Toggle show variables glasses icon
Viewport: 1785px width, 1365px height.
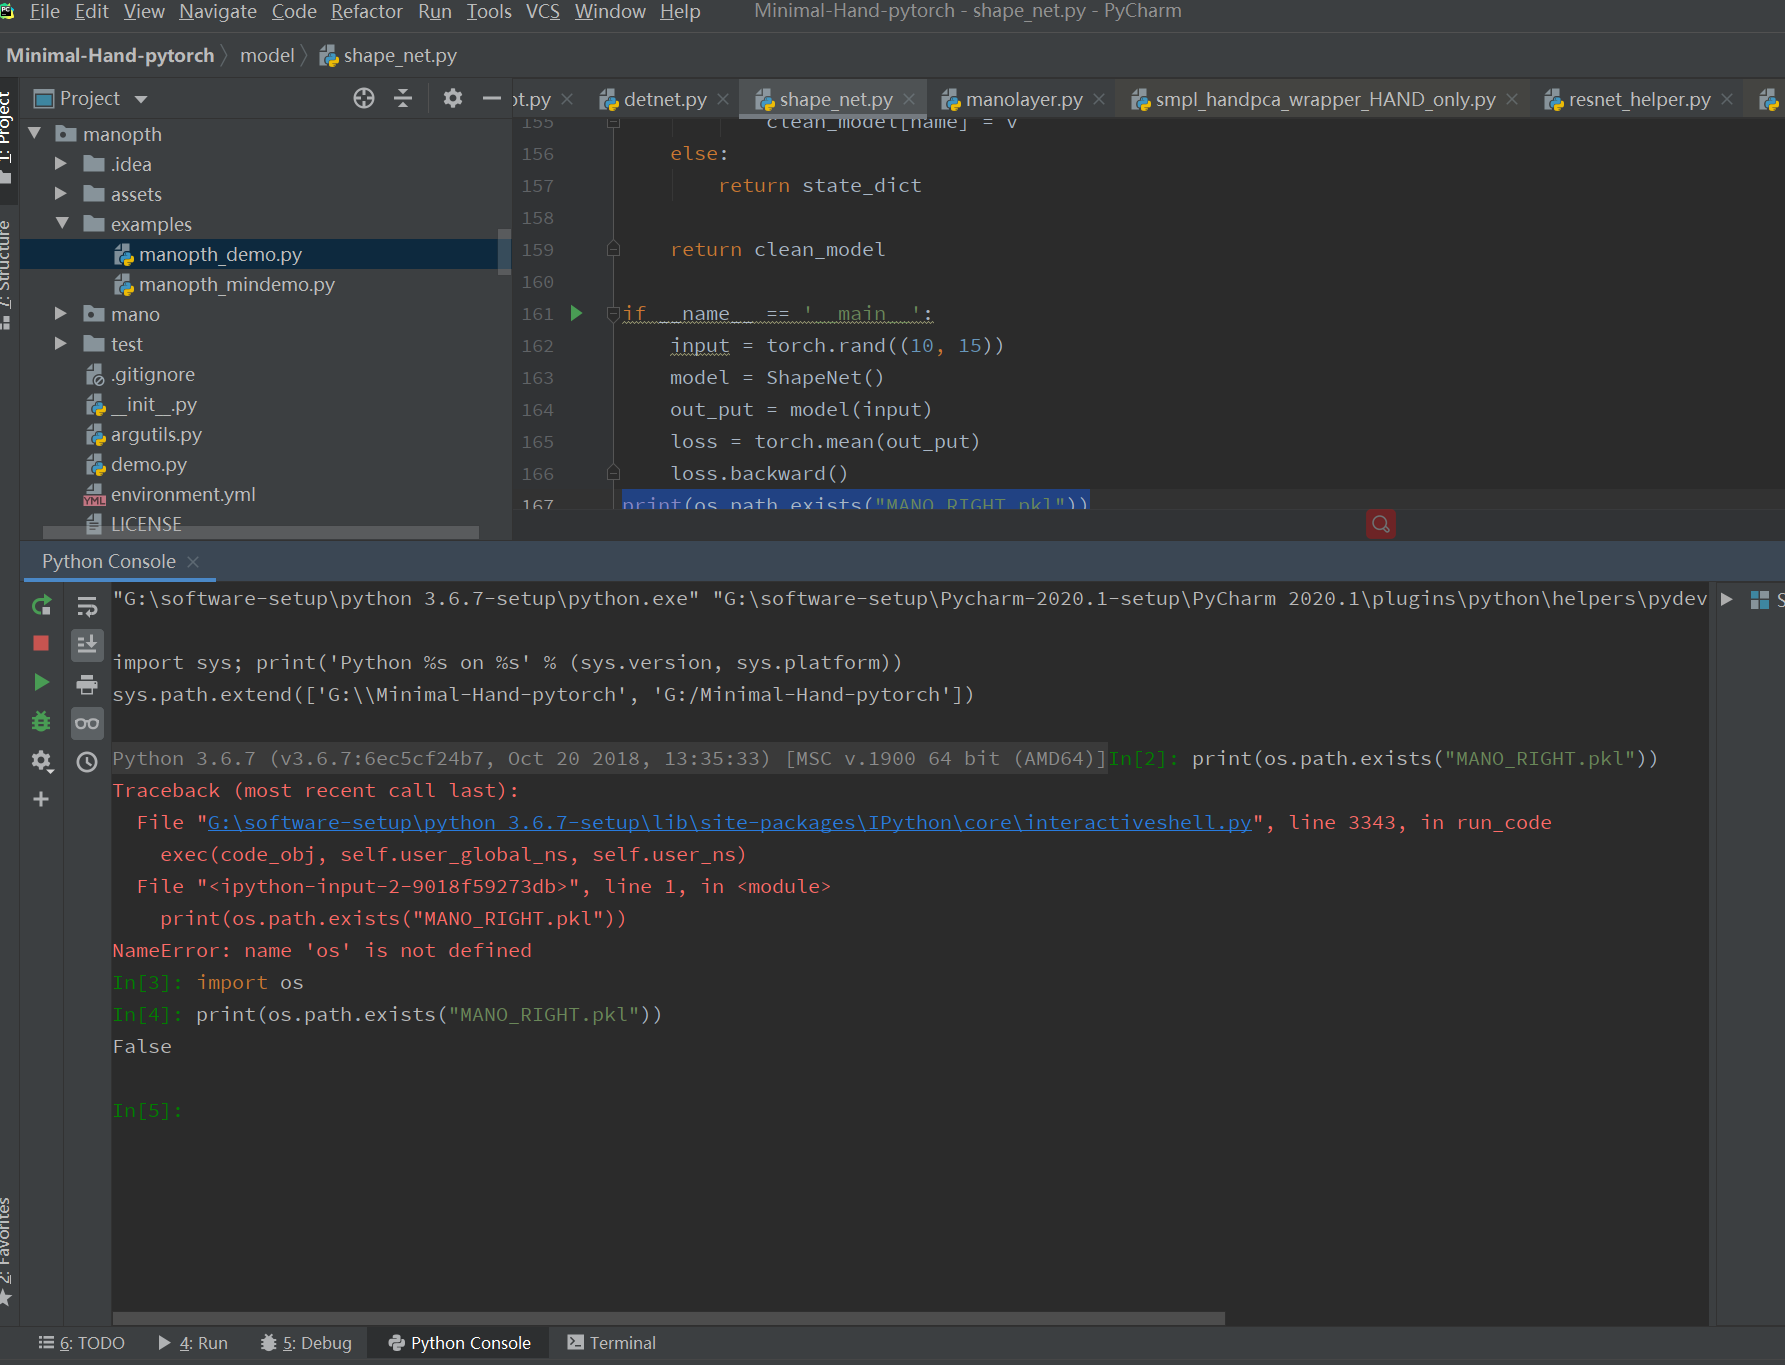(87, 723)
